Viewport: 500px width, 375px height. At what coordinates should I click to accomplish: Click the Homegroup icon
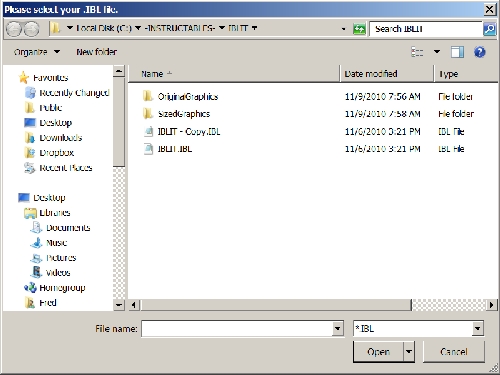(30, 287)
